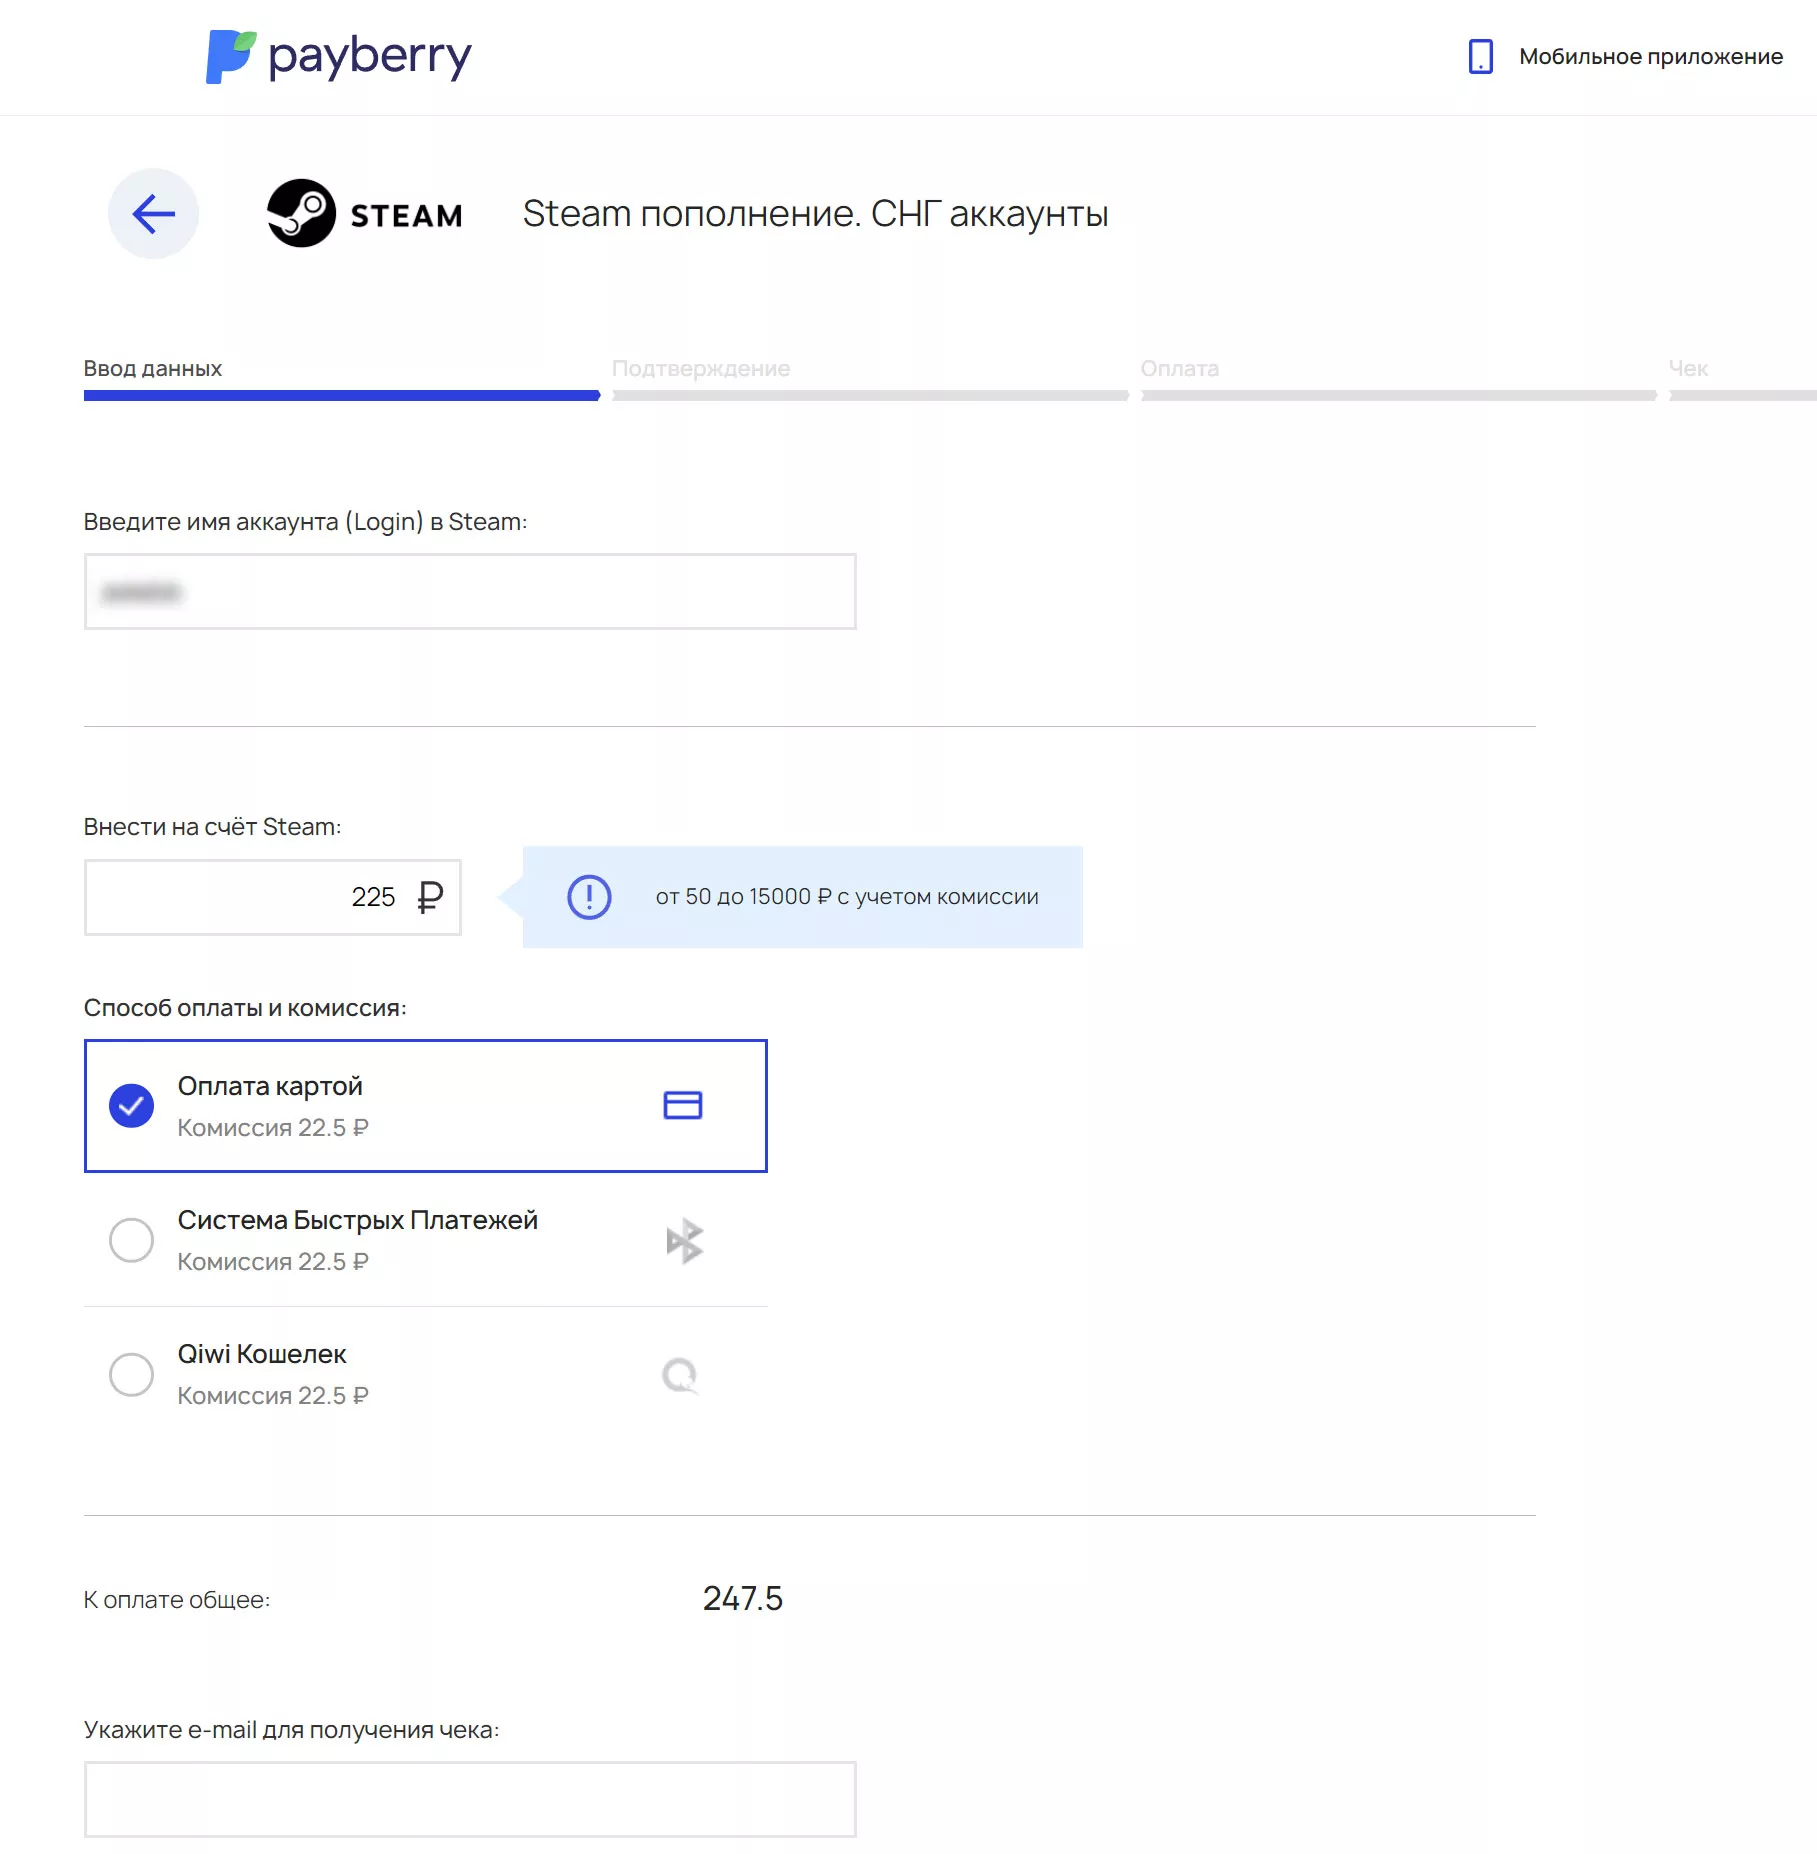Focus the Steam login input field

[x=470, y=592]
